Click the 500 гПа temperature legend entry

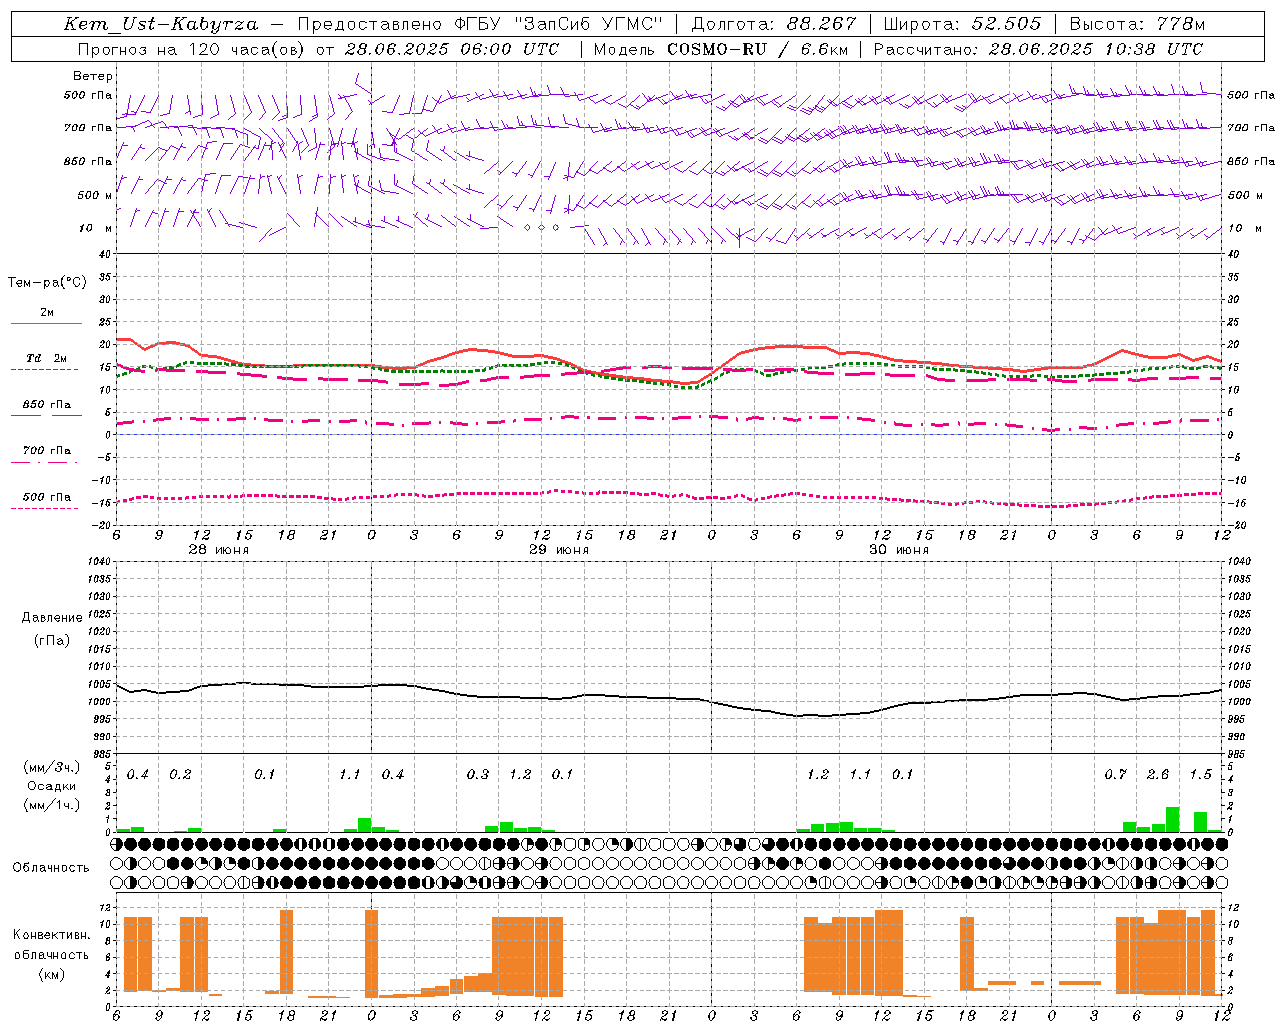click(x=46, y=496)
